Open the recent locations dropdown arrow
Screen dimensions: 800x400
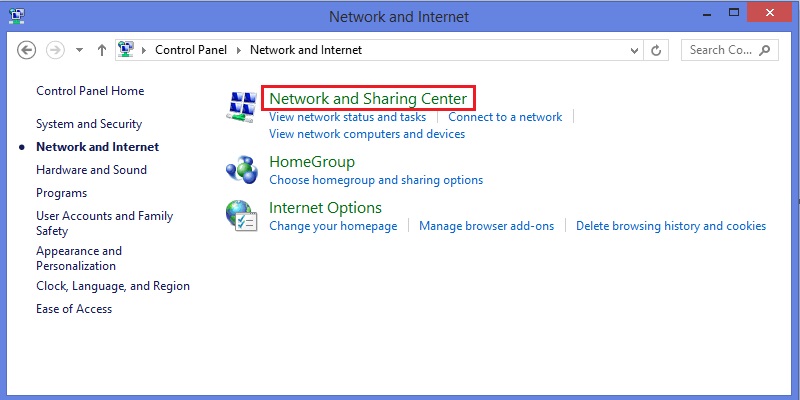click(79, 51)
